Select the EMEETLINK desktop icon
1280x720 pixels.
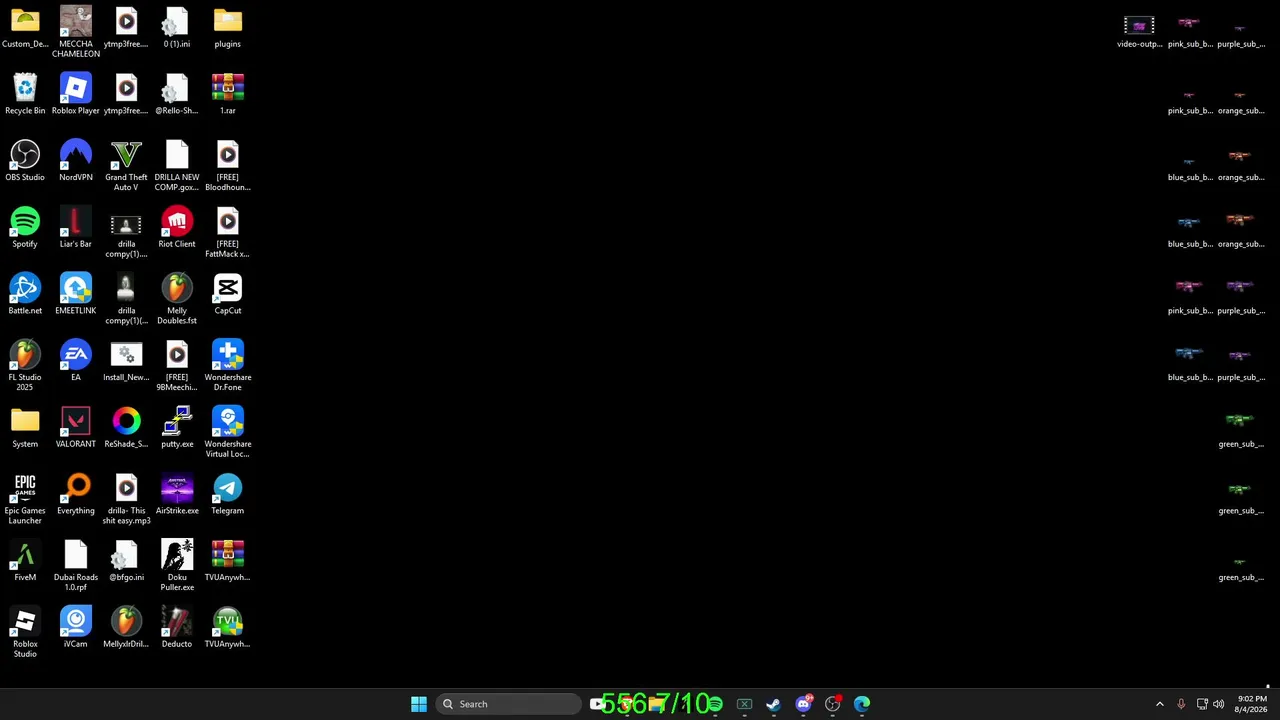point(76,294)
